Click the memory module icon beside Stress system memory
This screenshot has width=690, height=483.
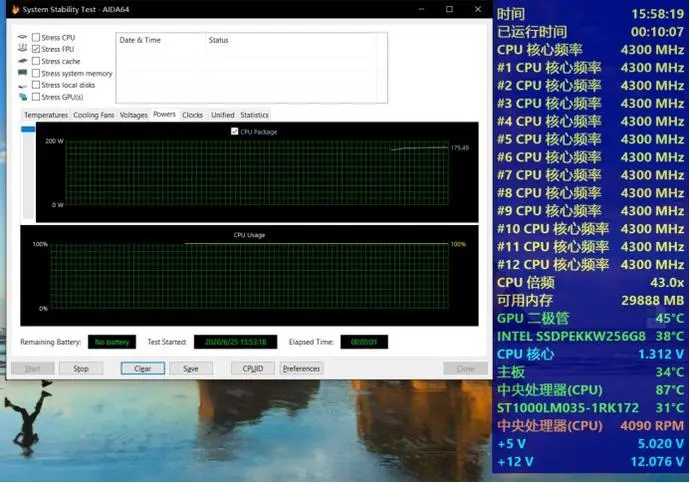pos(22,73)
